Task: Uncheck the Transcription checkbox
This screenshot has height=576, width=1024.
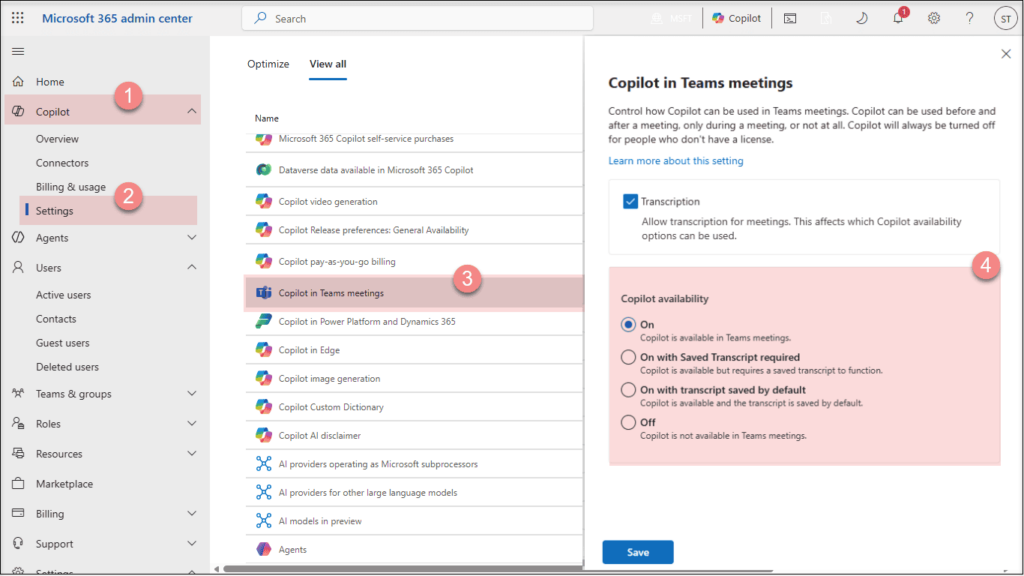Action: point(630,201)
